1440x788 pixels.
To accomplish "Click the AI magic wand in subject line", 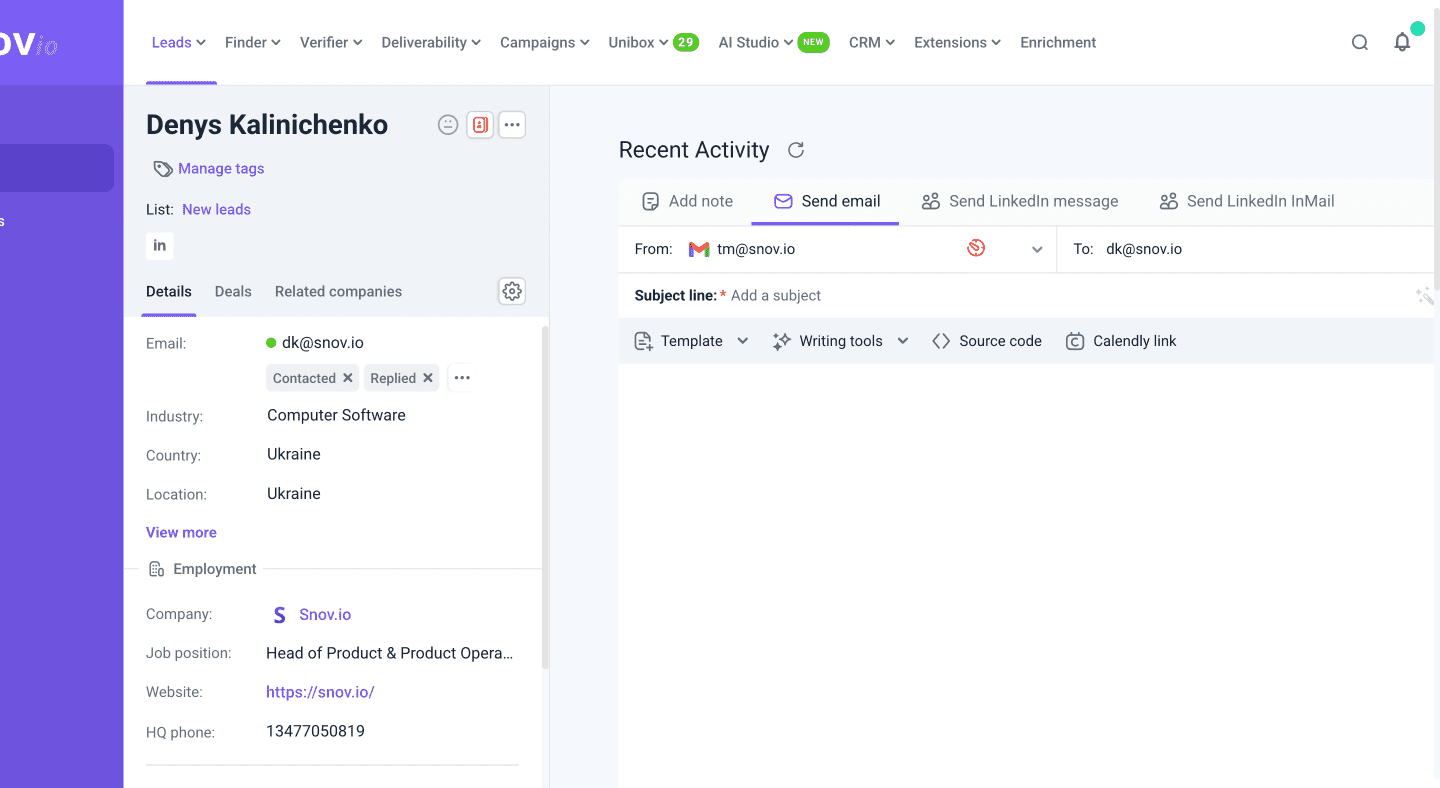I will (1424, 295).
